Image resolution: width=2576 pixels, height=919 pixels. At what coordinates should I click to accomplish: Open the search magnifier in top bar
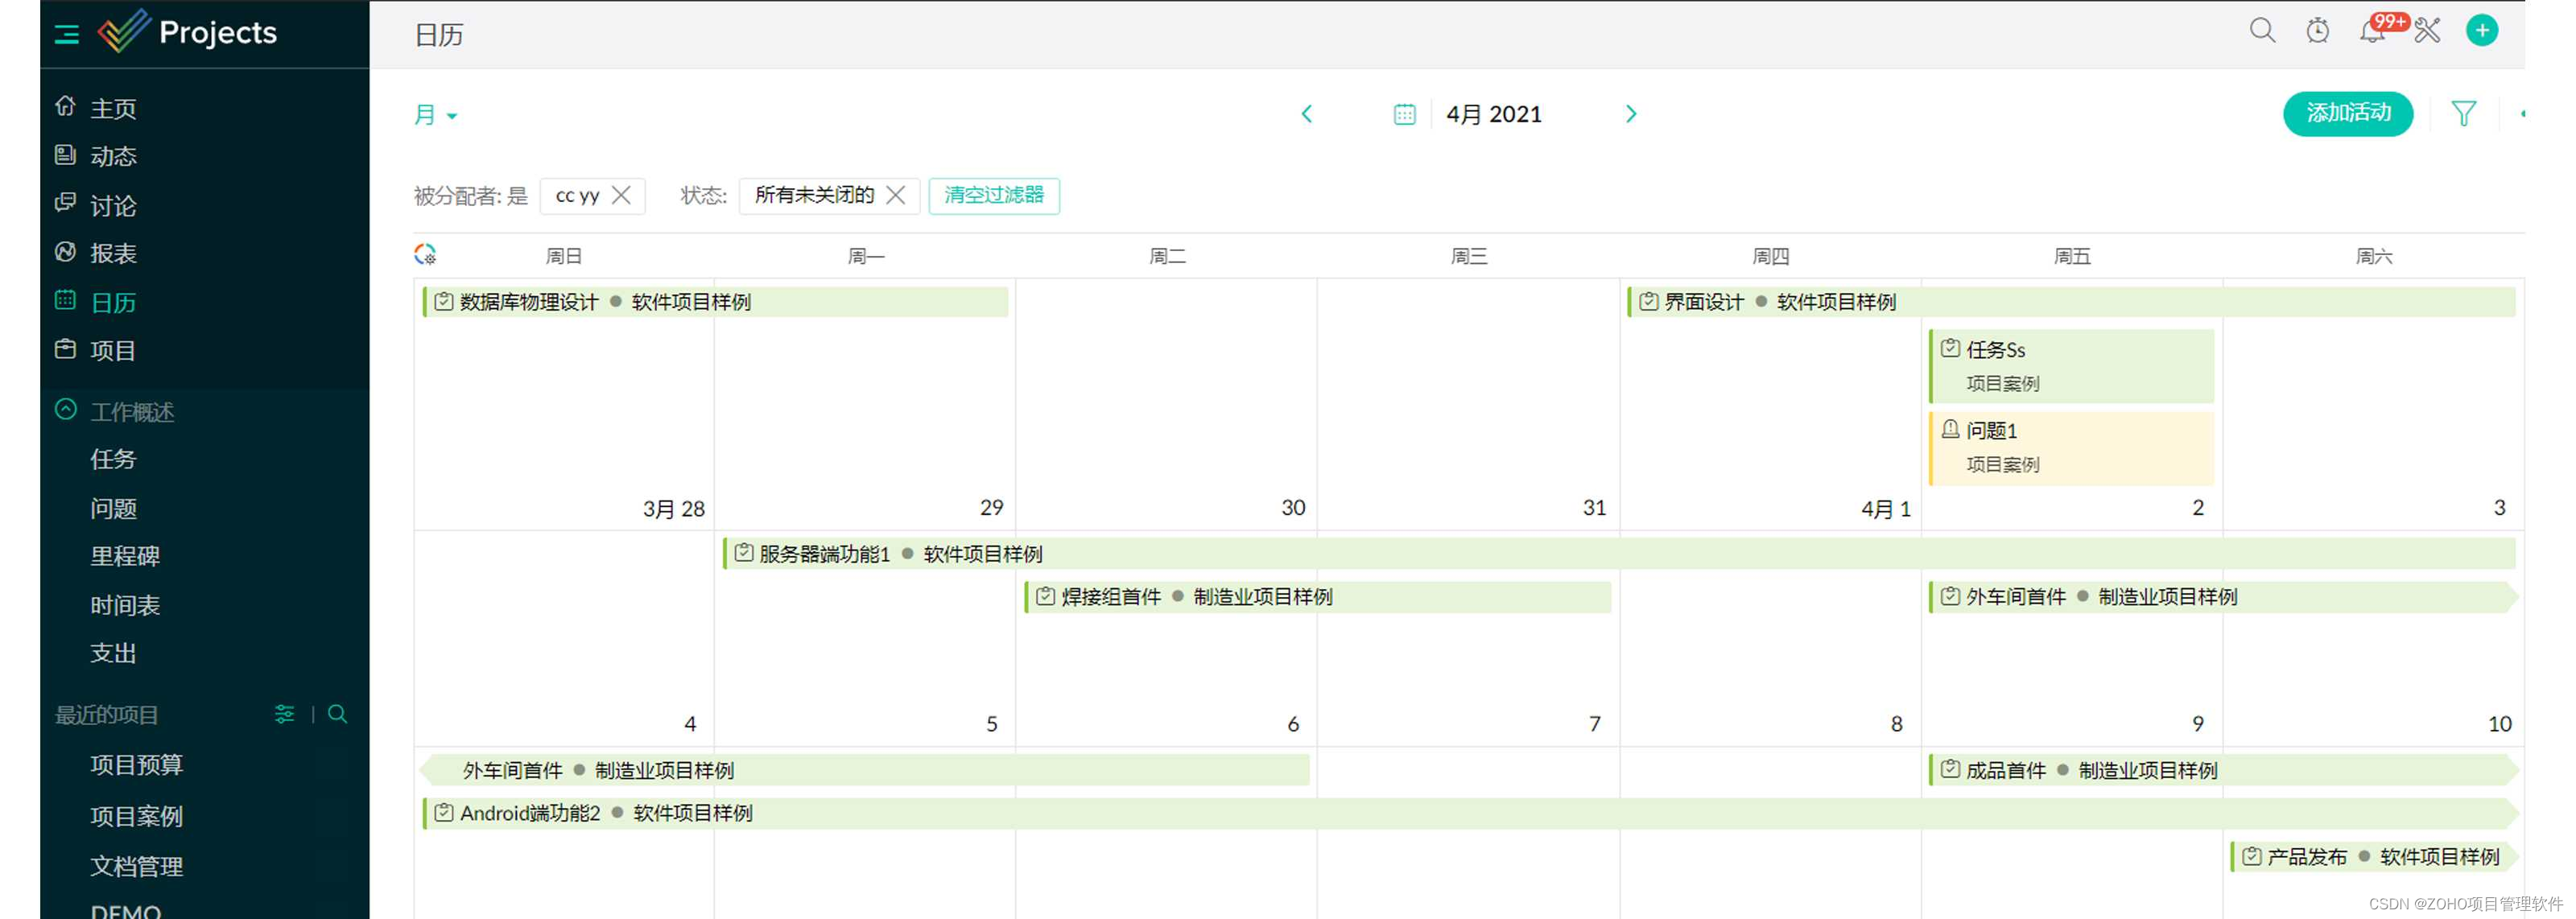2262,31
